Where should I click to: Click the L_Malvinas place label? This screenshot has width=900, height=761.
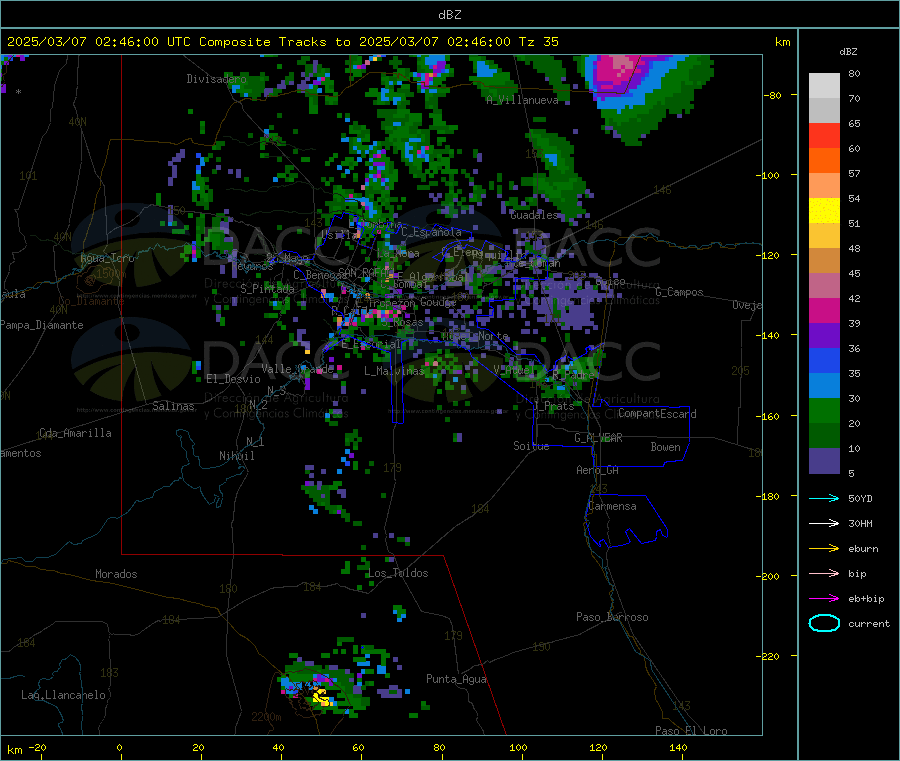point(394,371)
